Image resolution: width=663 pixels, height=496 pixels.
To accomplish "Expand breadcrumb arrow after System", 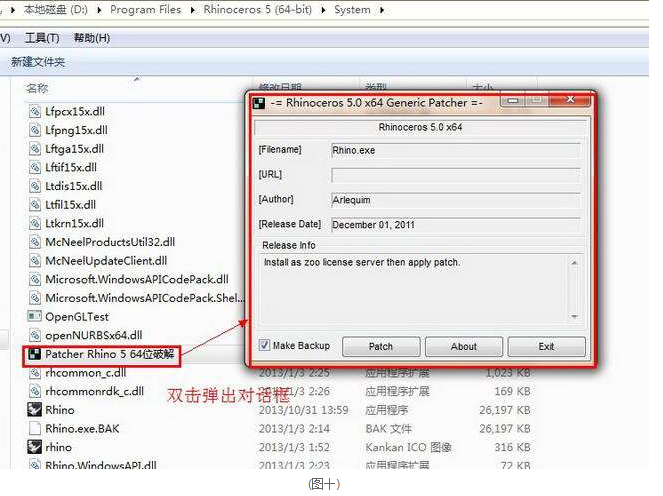I will tap(382, 10).
